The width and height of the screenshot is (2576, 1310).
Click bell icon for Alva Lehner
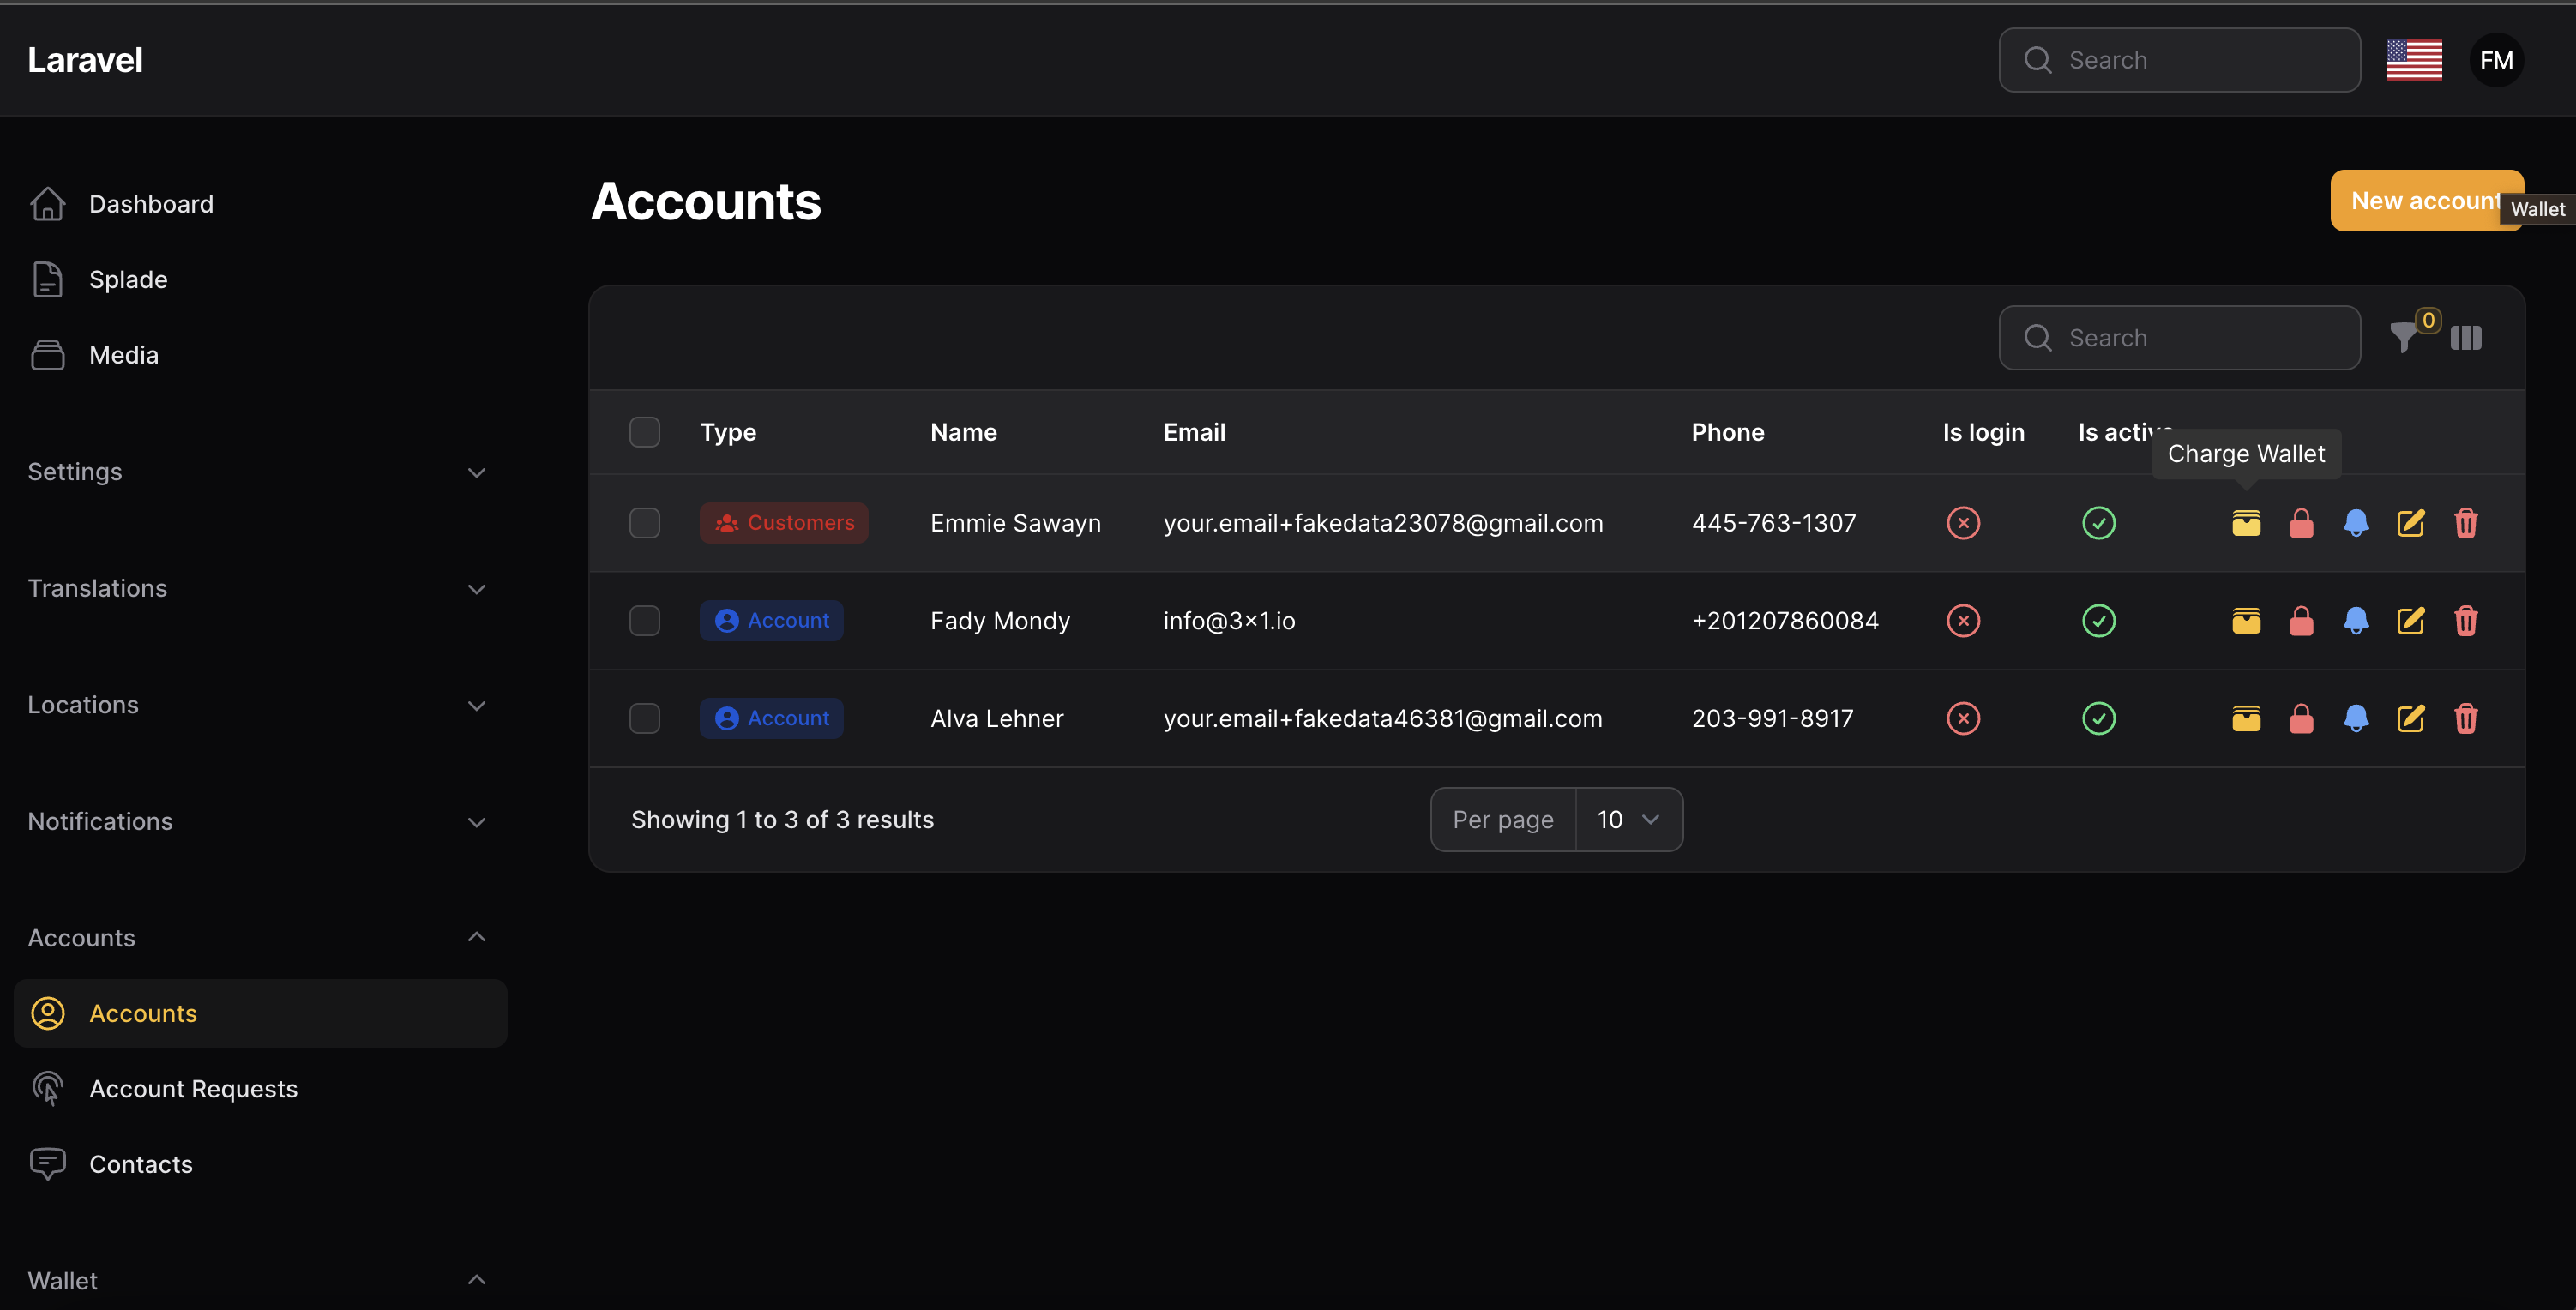[x=2356, y=718]
